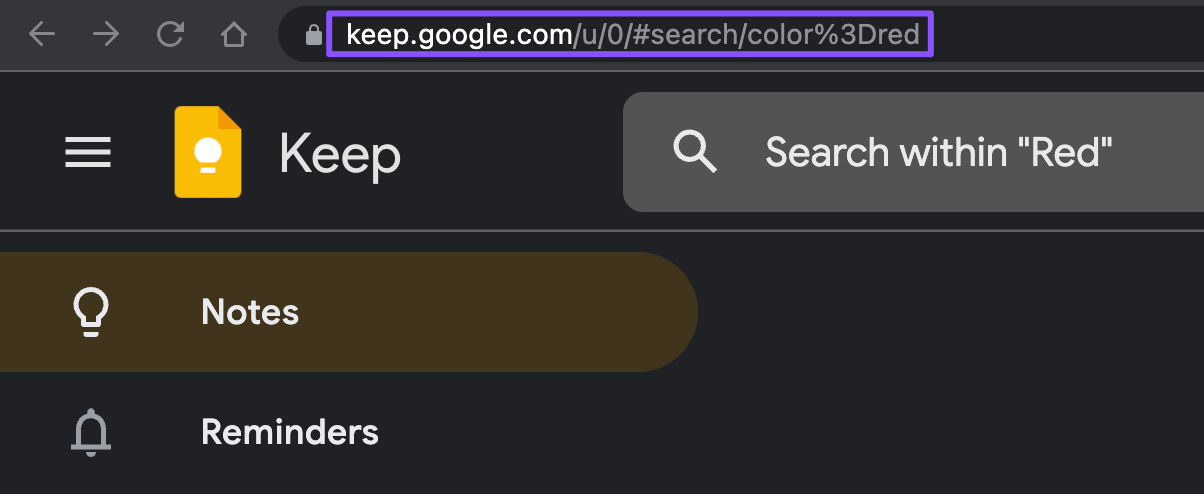Click the yellow Keep lightbulb logo

pos(208,152)
